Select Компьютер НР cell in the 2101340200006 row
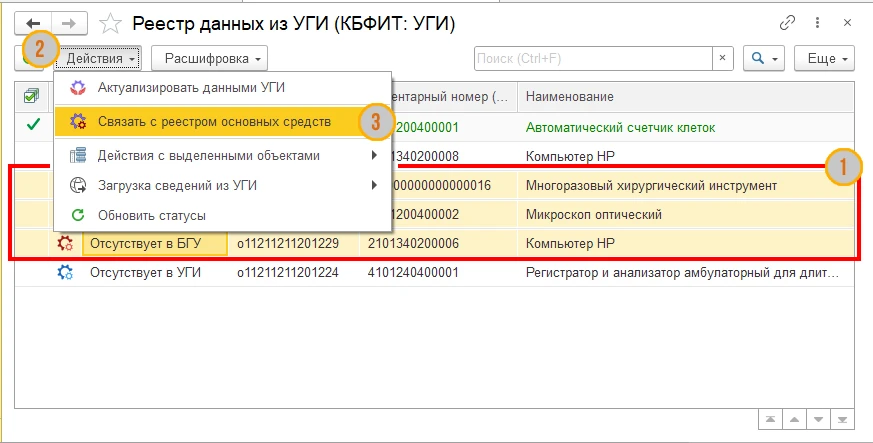Image resolution: width=873 pixels, height=443 pixels. pyautogui.click(x=685, y=243)
